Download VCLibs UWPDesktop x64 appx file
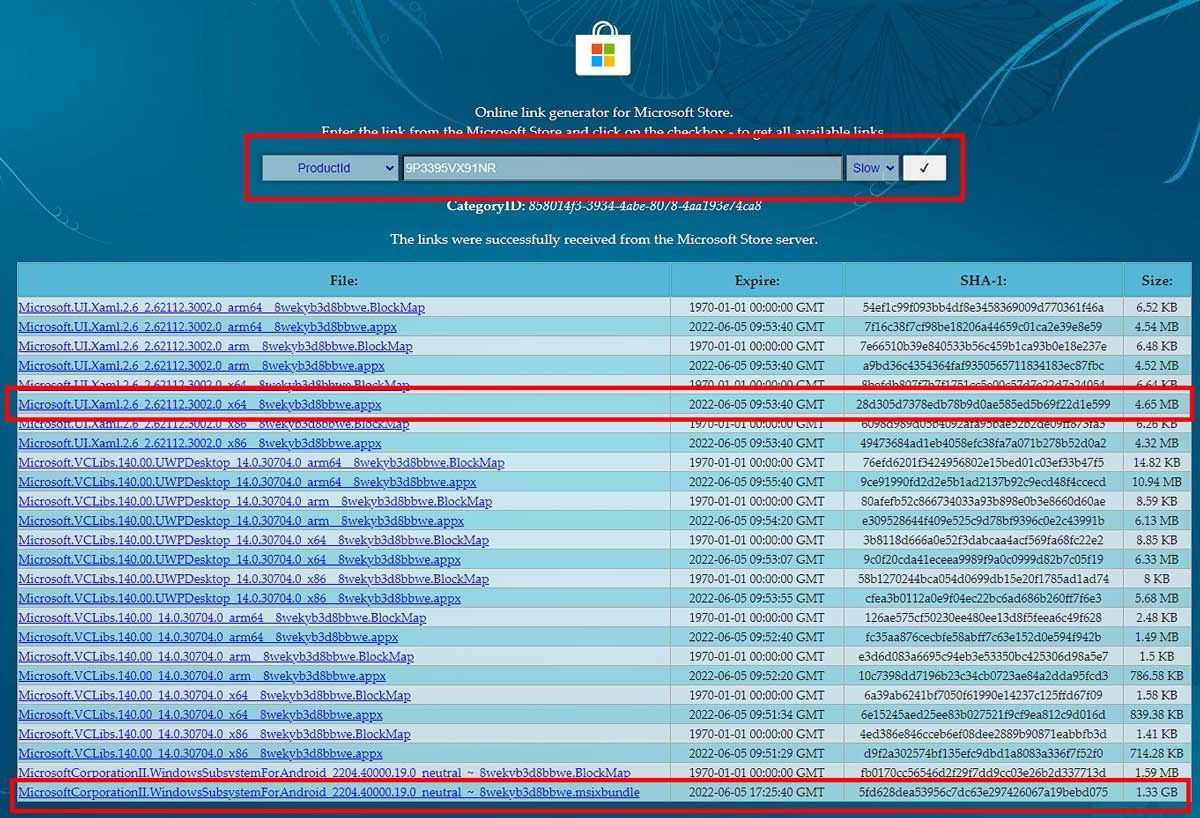This screenshot has height=818, width=1200. 239,560
